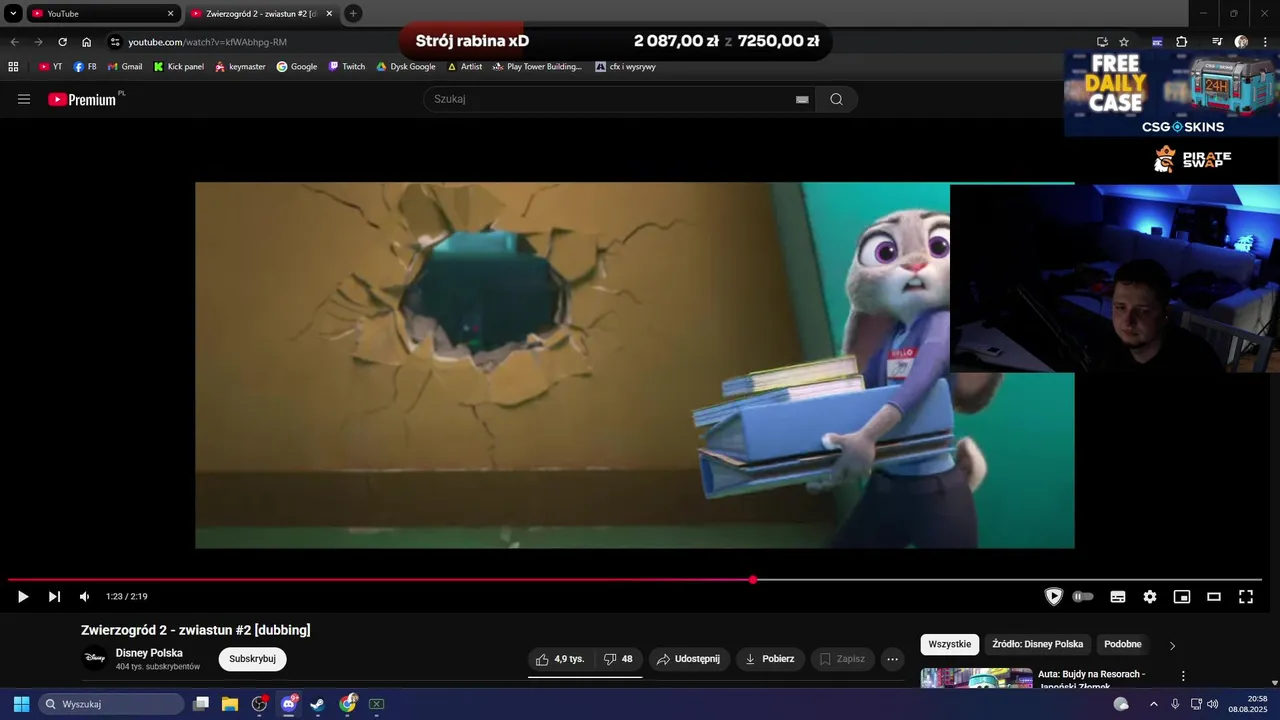
Task: Click the Udostępnij share button
Action: (x=688, y=659)
